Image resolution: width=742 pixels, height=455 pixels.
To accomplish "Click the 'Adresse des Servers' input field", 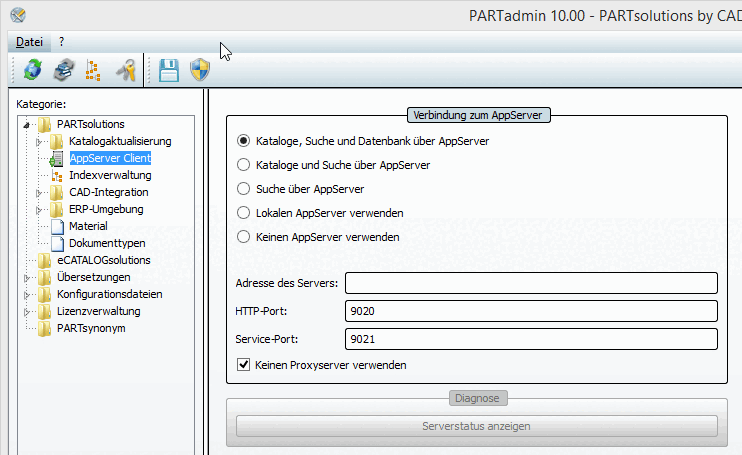I will 531,284.
